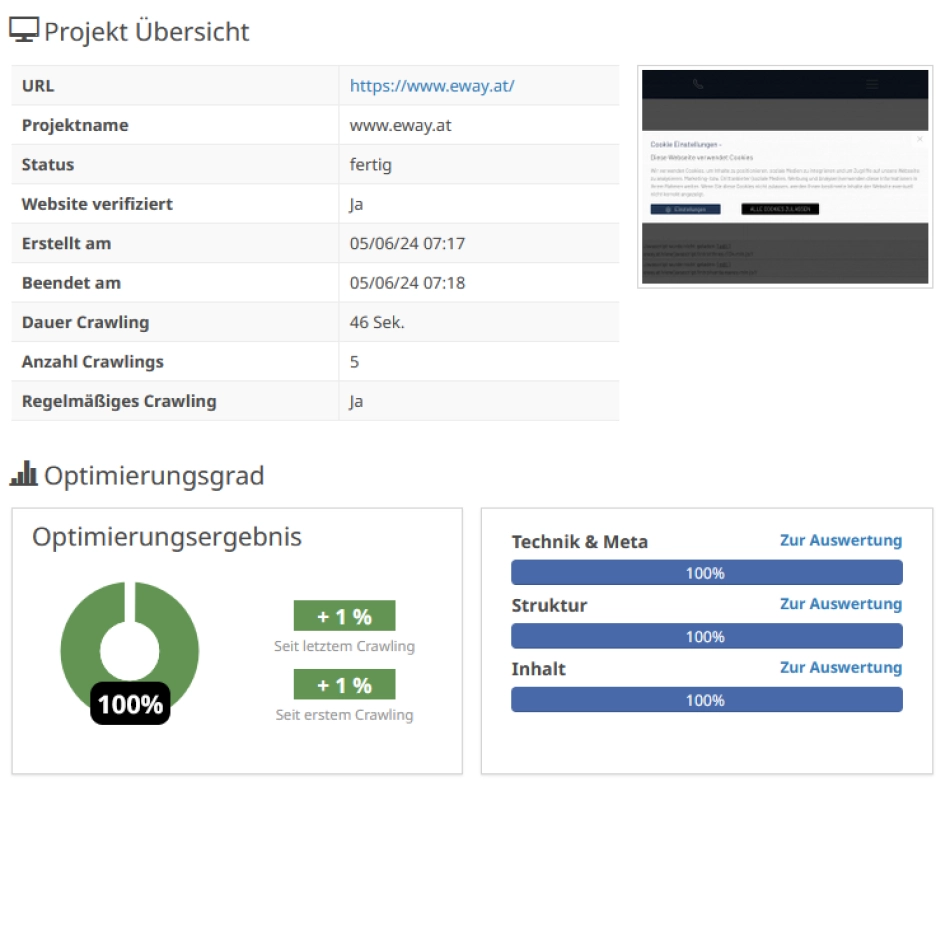Click the Struktur 100% progress bar
The image size is (950, 950).
[x=706, y=636]
